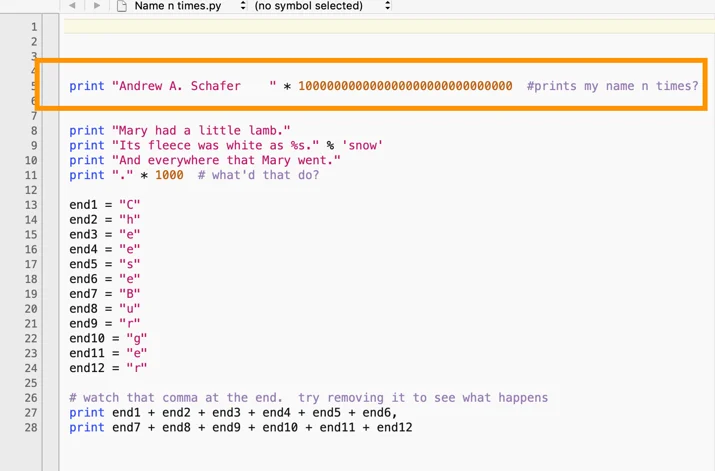The image size is (715, 471).
Task: Click line number 19 in the gutter
Action: 31,294
